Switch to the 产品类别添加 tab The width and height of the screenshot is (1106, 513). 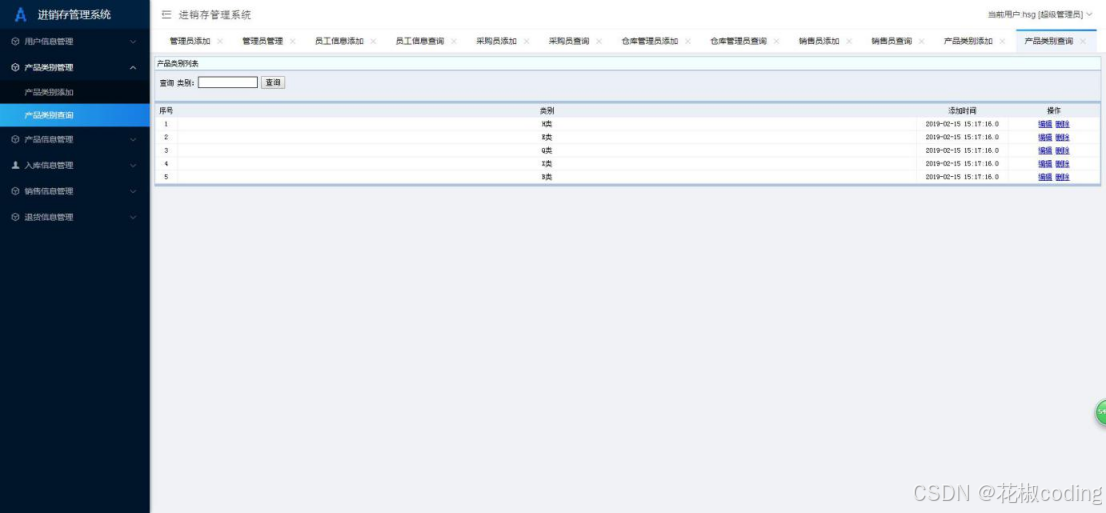(968, 41)
